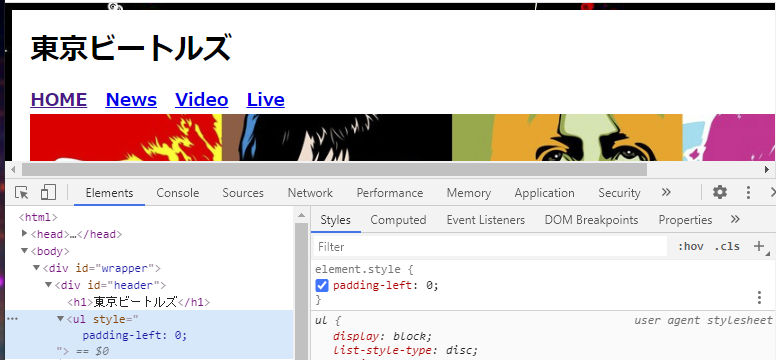This screenshot has height=360, width=776.
Task: Show more Styles sidebar tabs chevron
Action: 735,219
